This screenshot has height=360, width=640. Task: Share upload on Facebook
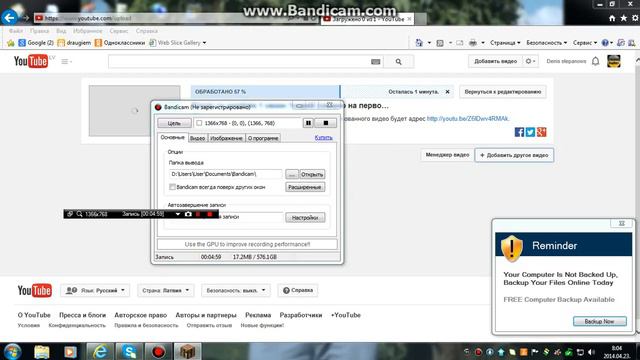pos(519,132)
